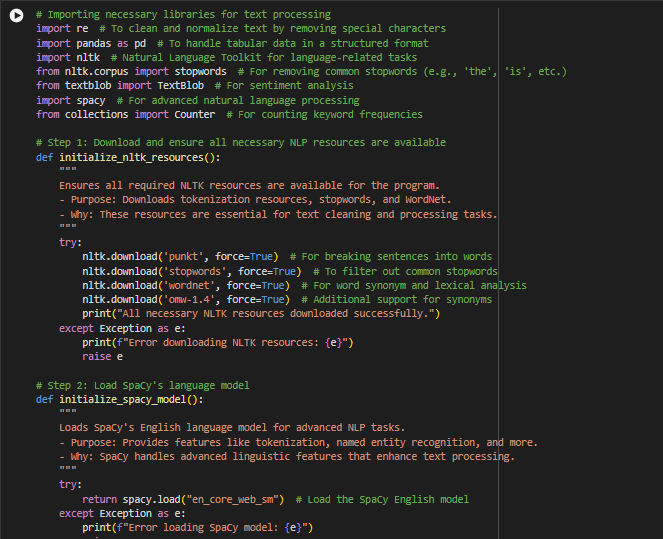Click docstring '- Purpose: Provides features like tokenization'
This screenshot has height=539, width=663.
pos(299,443)
